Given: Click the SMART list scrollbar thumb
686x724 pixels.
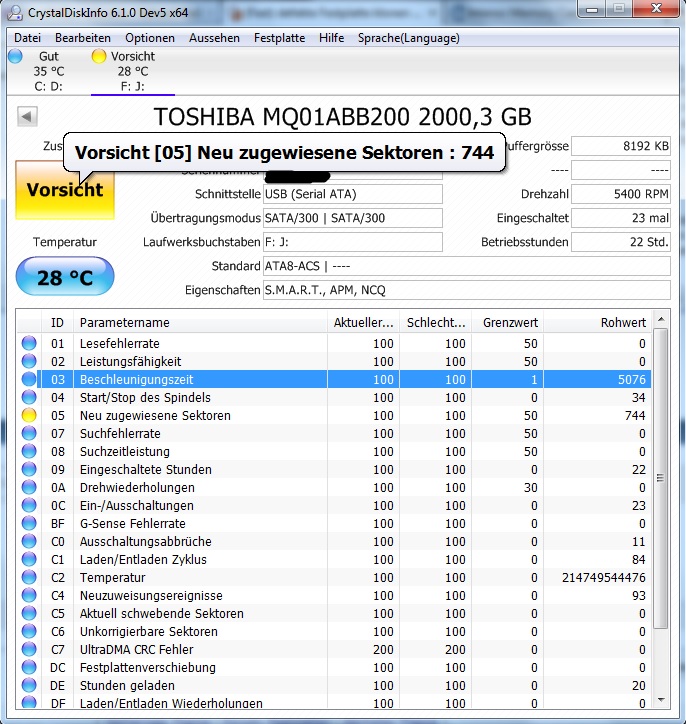Looking at the screenshot, I should click(661, 478).
